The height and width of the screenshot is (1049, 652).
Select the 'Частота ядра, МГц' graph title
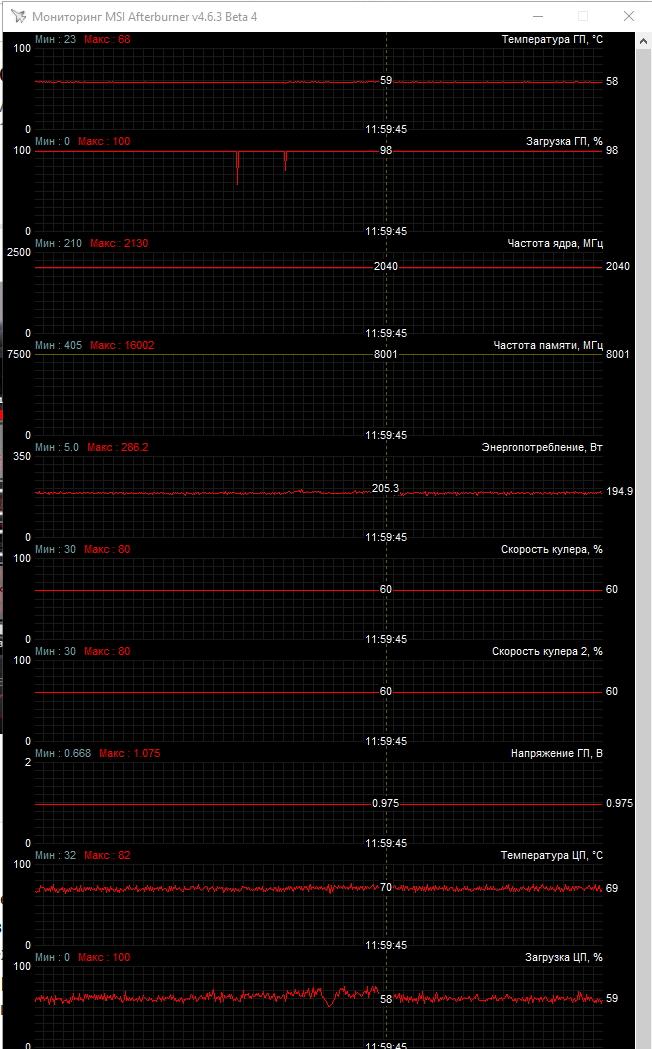pyautogui.click(x=554, y=244)
